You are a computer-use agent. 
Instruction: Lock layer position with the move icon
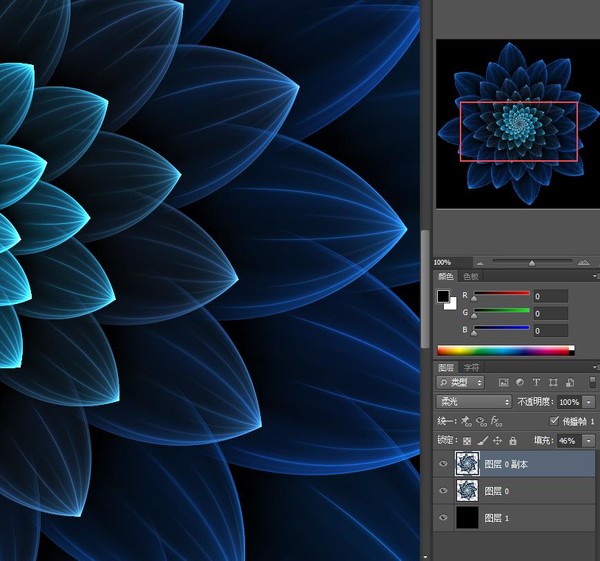coord(497,441)
